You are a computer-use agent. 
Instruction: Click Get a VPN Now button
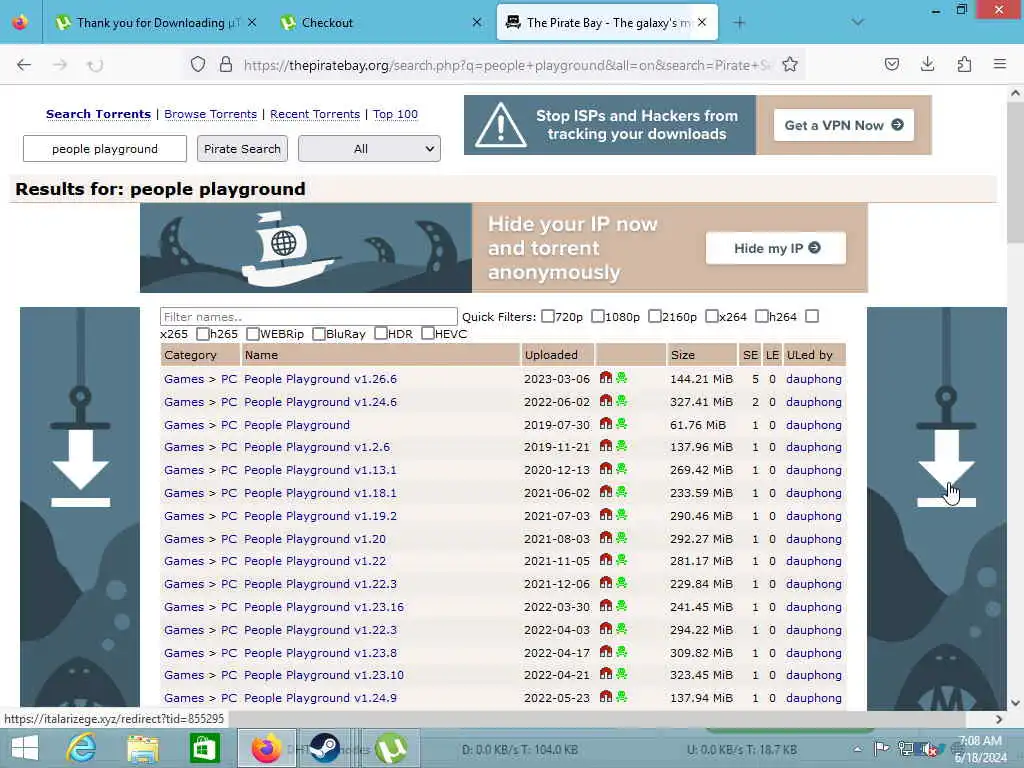coord(844,125)
